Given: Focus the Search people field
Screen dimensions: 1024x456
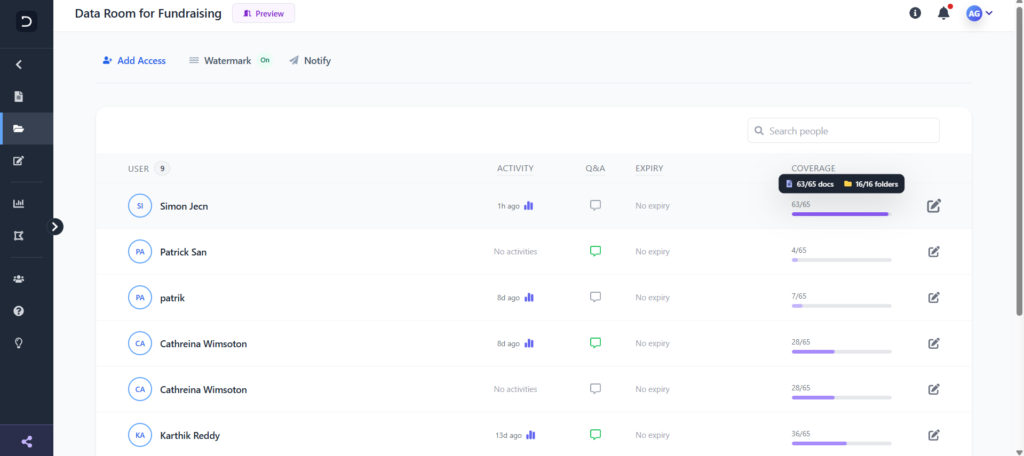Looking at the screenshot, I should tap(843, 131).
